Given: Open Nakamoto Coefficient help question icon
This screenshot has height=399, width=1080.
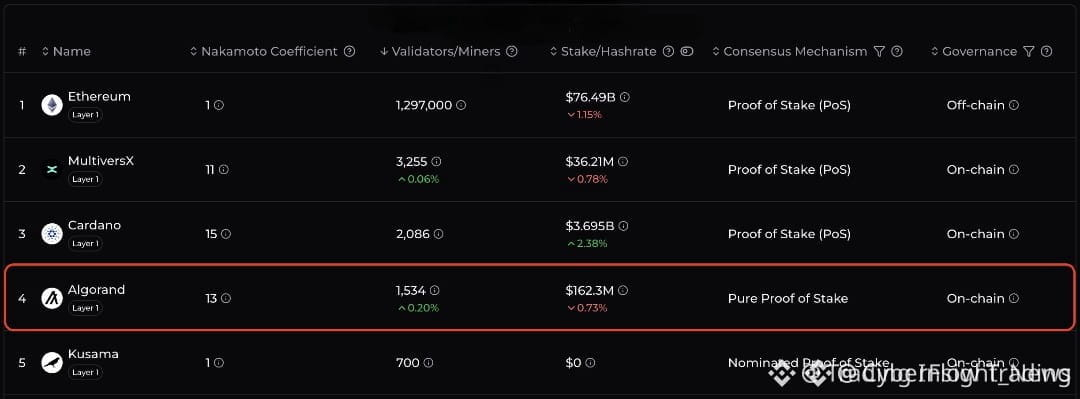Looking at the screenshot, I should coord(349,52).
